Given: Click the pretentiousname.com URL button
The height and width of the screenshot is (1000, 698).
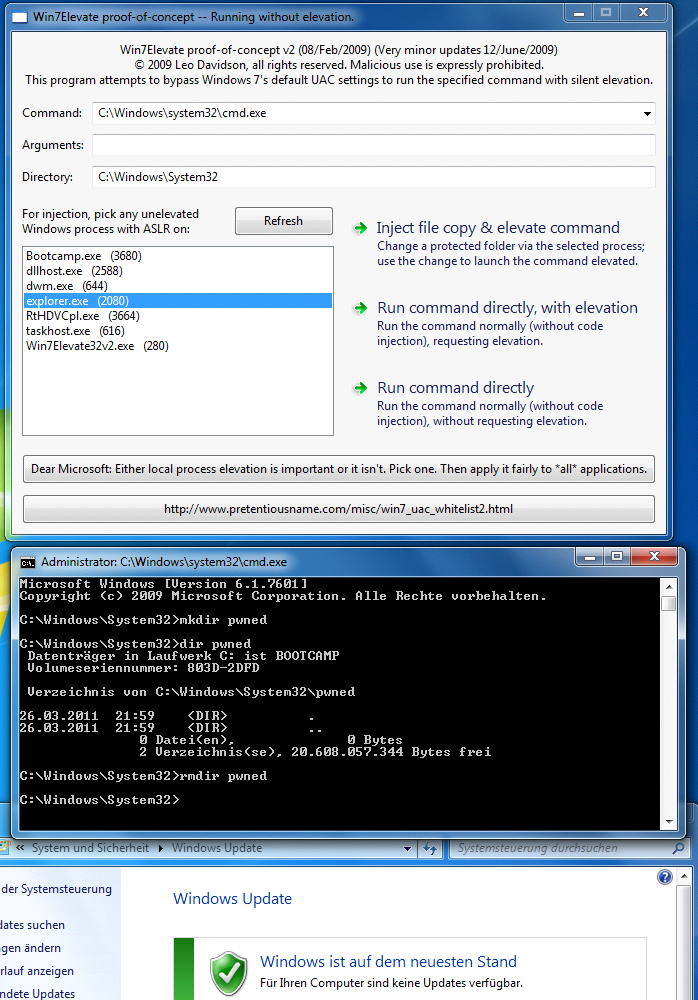Looking at the screenshot, I should pos(338,509).
